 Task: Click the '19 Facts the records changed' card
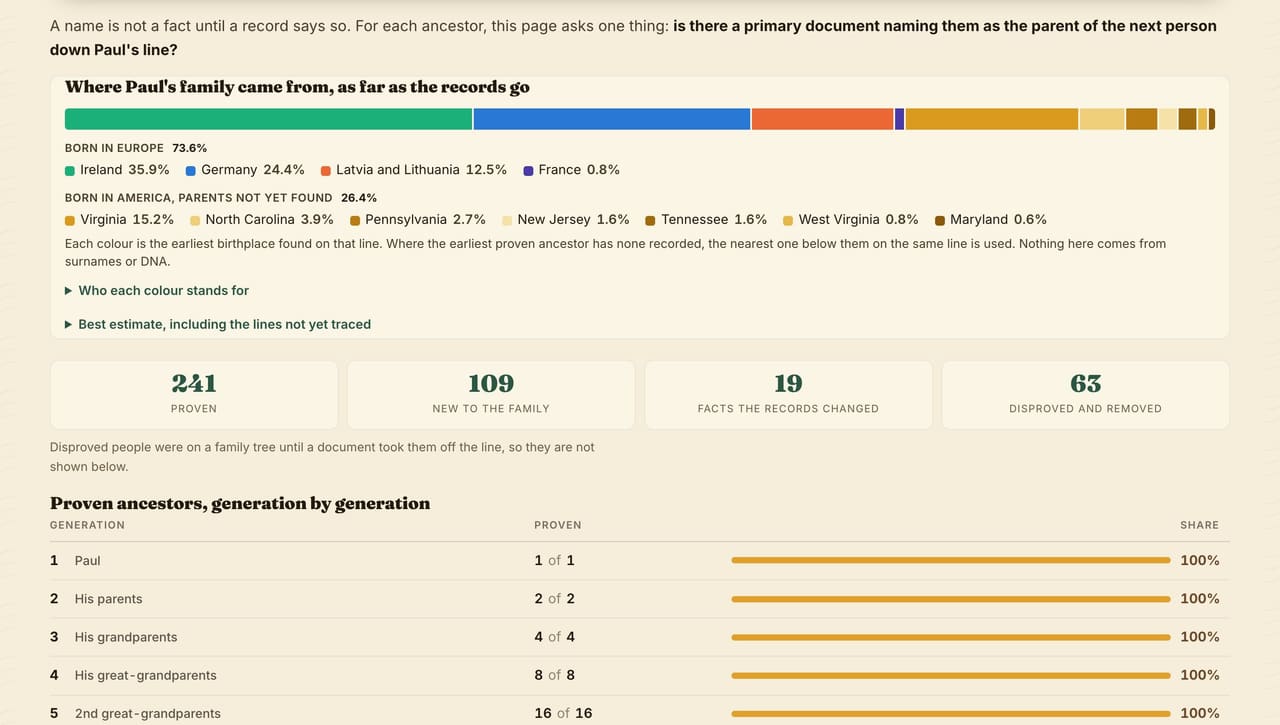[x=788, y=395]
